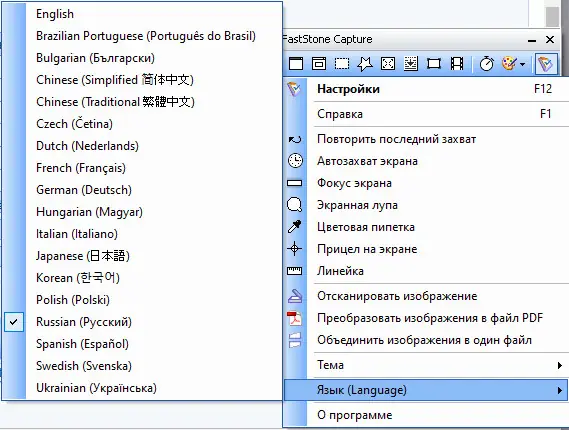Choose Повторить последний захват
Viewport: 569px width, 430px height.
point(426,139)
